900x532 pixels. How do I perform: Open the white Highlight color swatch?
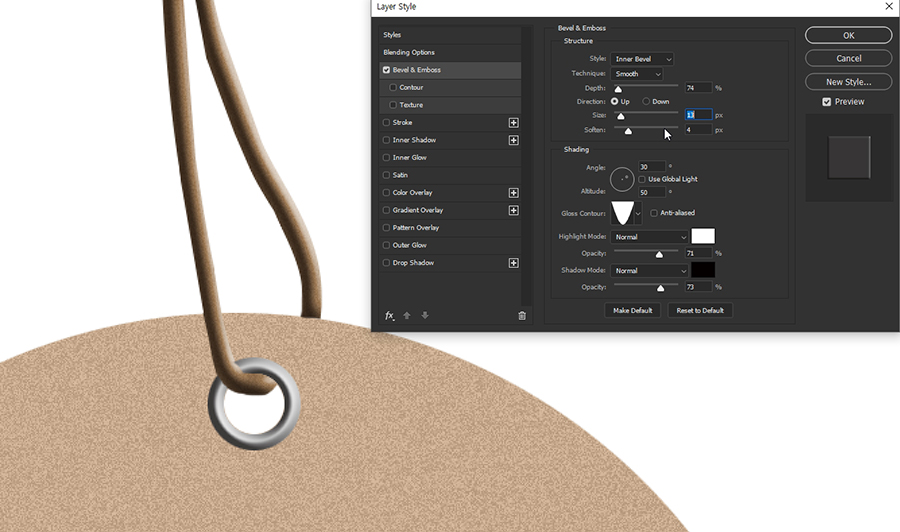pyautogui.click(x=703, y=236)
